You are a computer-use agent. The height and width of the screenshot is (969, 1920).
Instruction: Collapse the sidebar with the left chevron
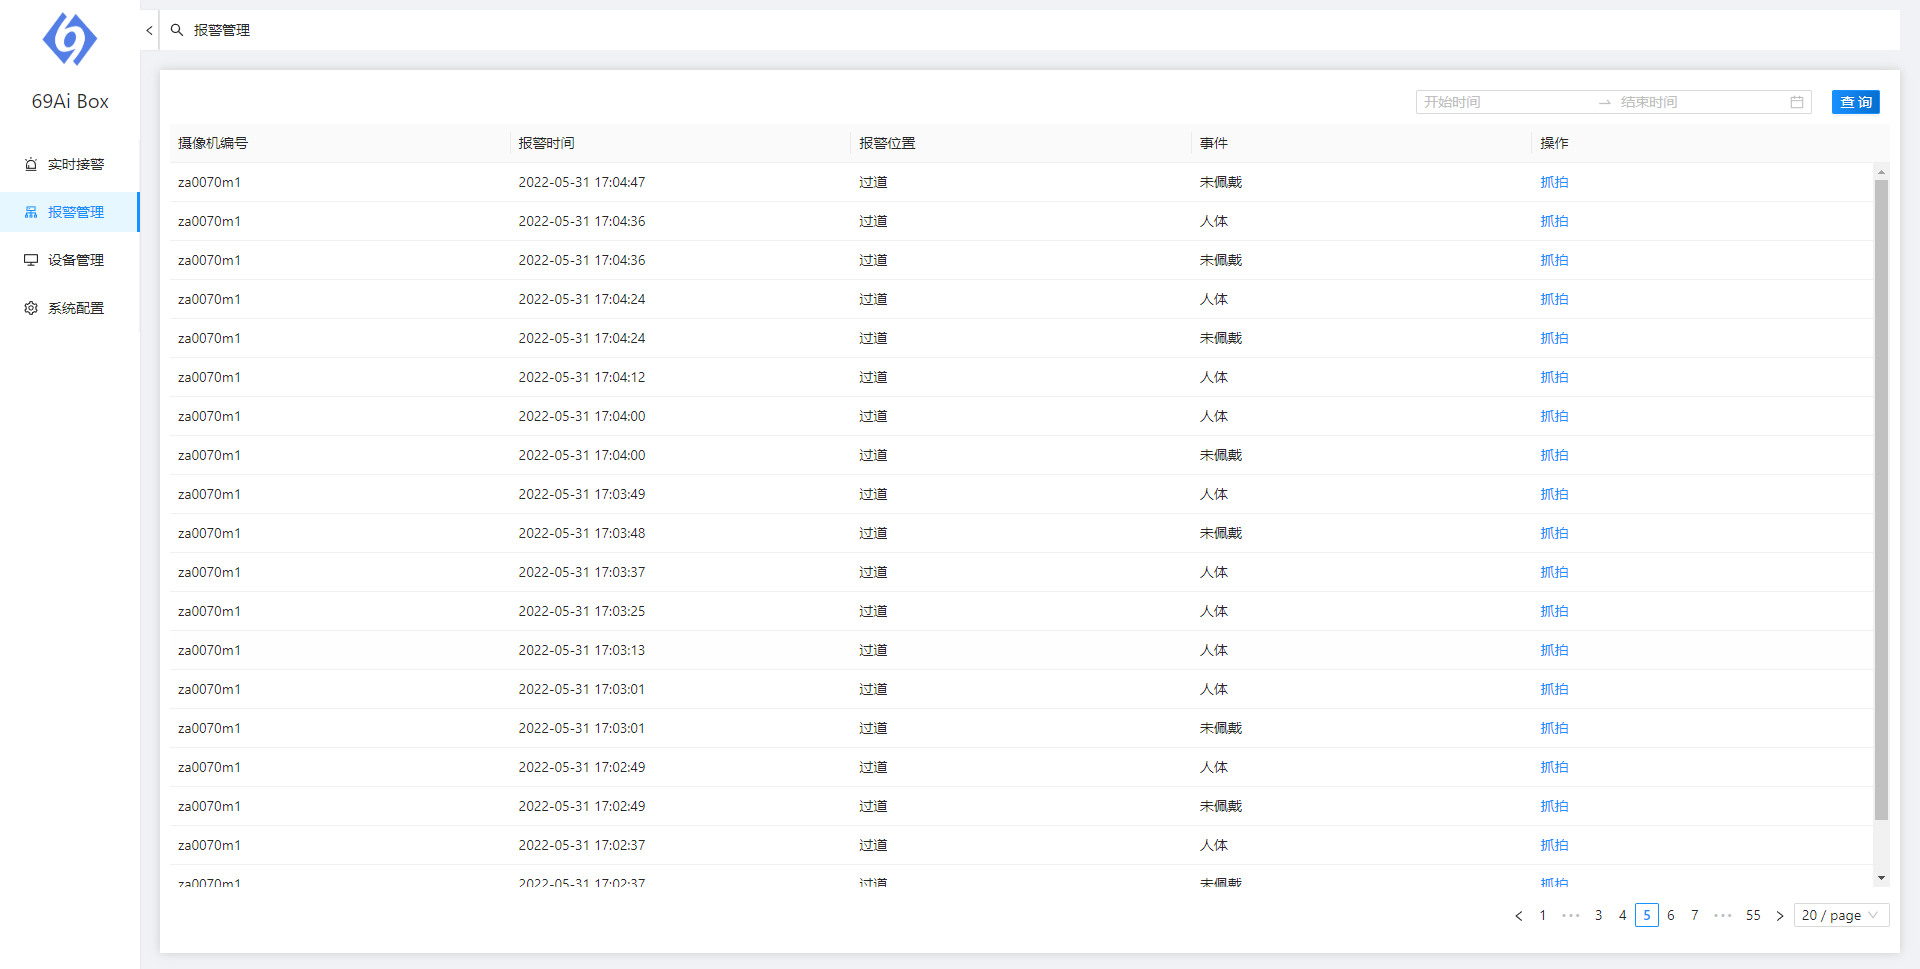coord(149,30)
